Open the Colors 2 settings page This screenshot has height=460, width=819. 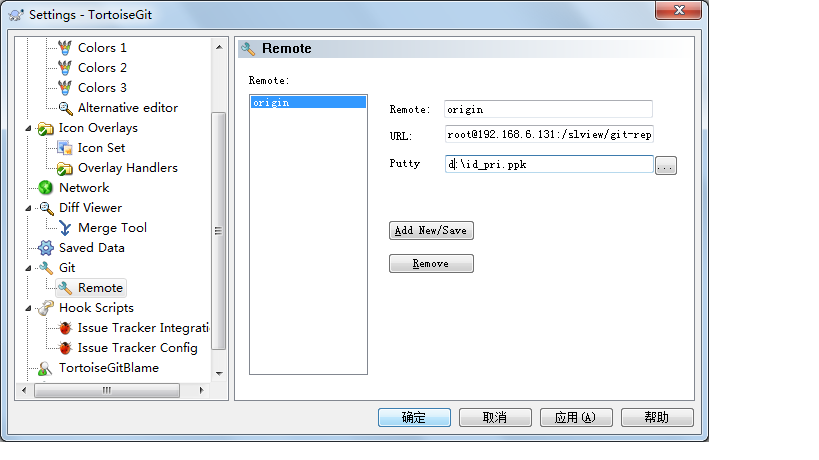(102, 68)
